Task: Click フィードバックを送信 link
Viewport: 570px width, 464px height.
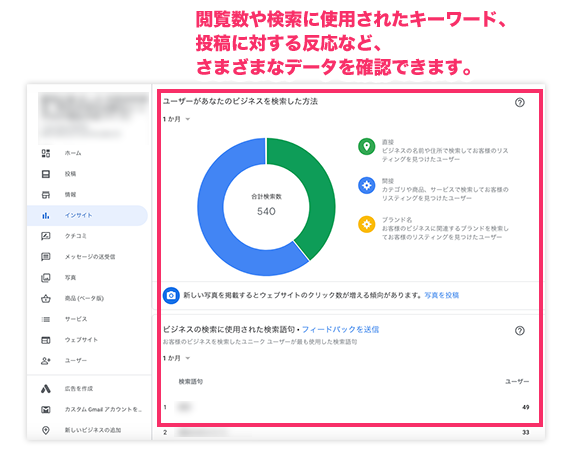Action: 340,329
